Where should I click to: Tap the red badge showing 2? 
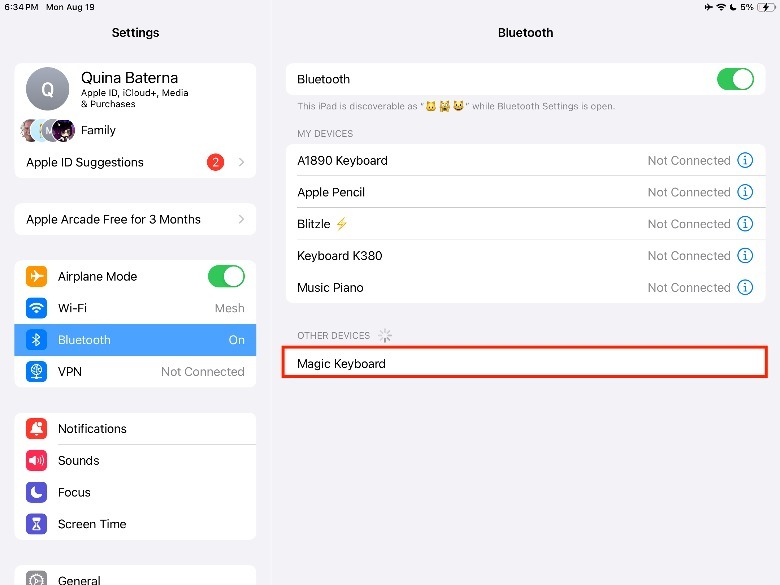click(x=215, y=162)
